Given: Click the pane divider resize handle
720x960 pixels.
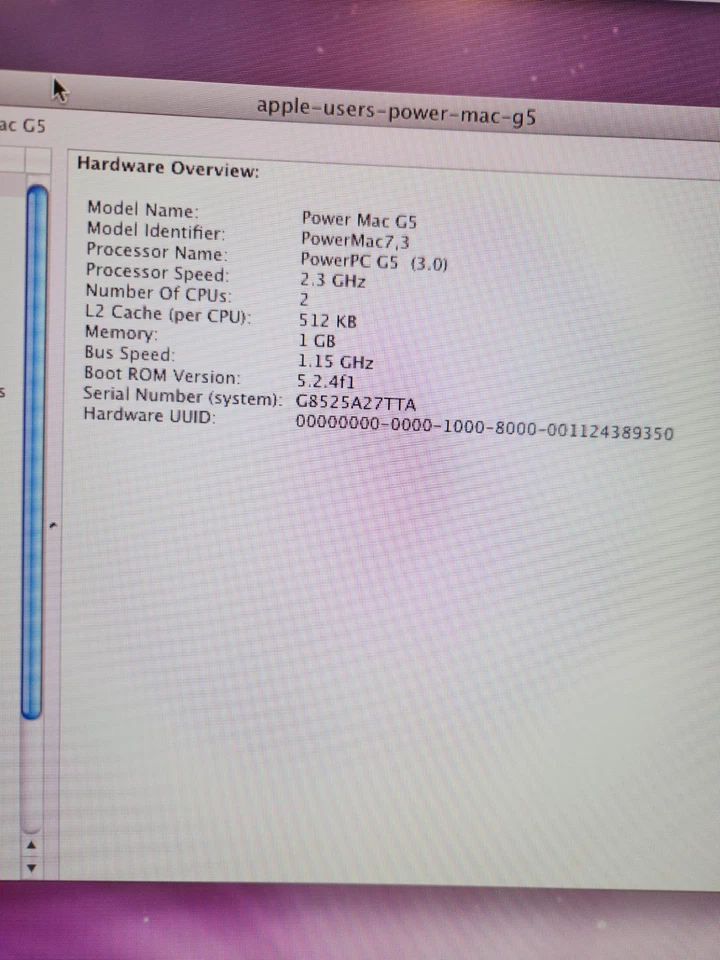Looking at the screenshot, I should pyautogui.click(x=54, y=524).
